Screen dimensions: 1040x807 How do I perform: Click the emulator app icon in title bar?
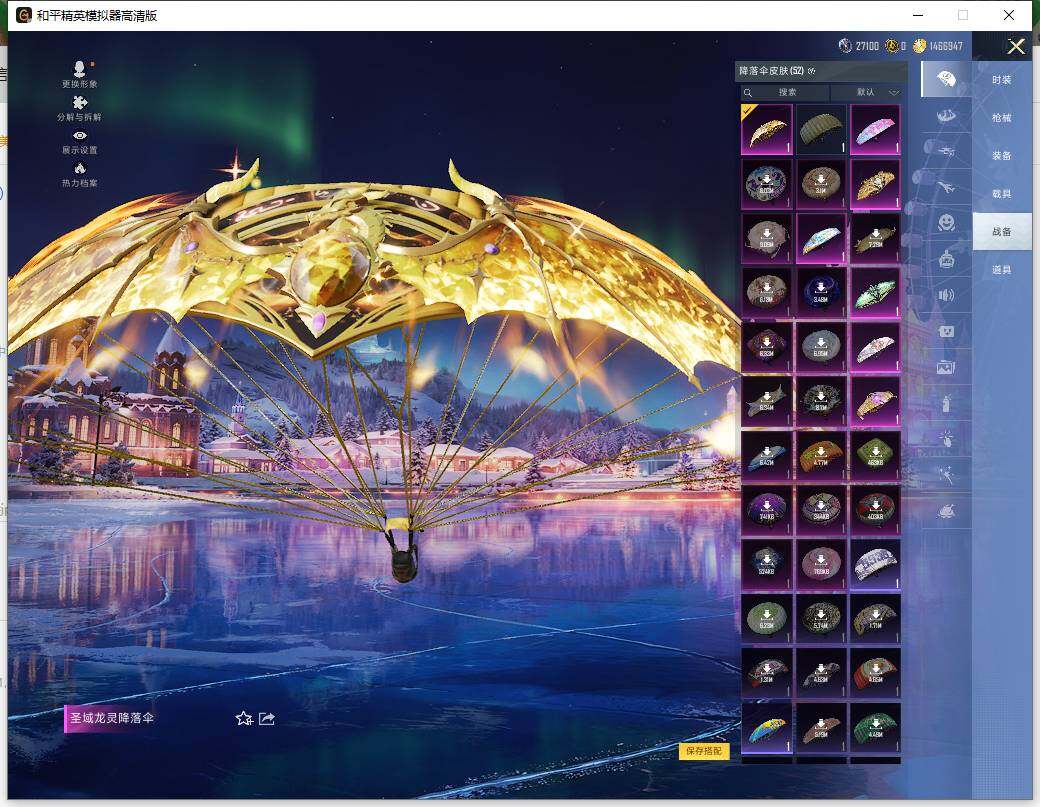[24, 15]
